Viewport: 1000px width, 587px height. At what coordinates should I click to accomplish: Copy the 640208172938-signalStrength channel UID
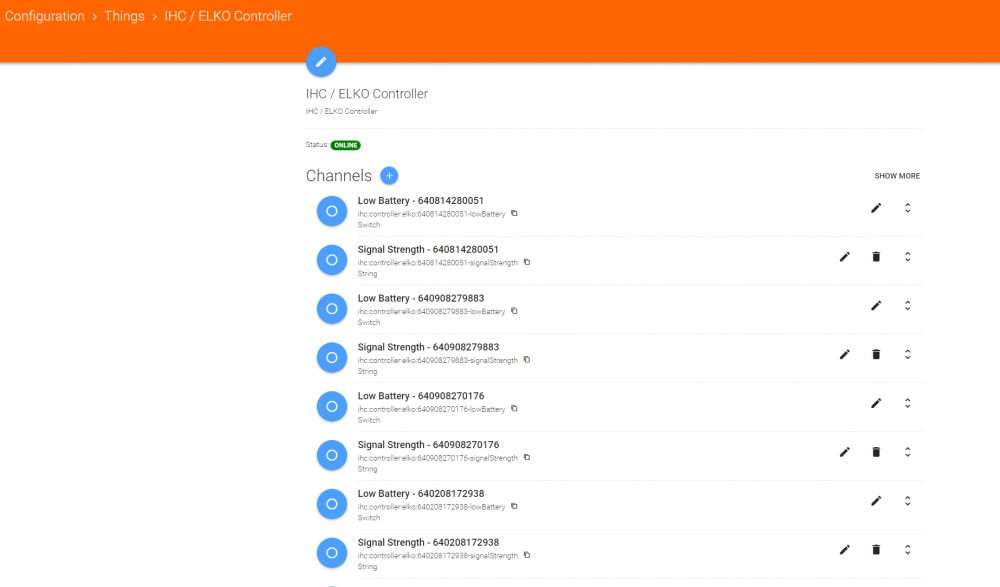click(527, 555)
